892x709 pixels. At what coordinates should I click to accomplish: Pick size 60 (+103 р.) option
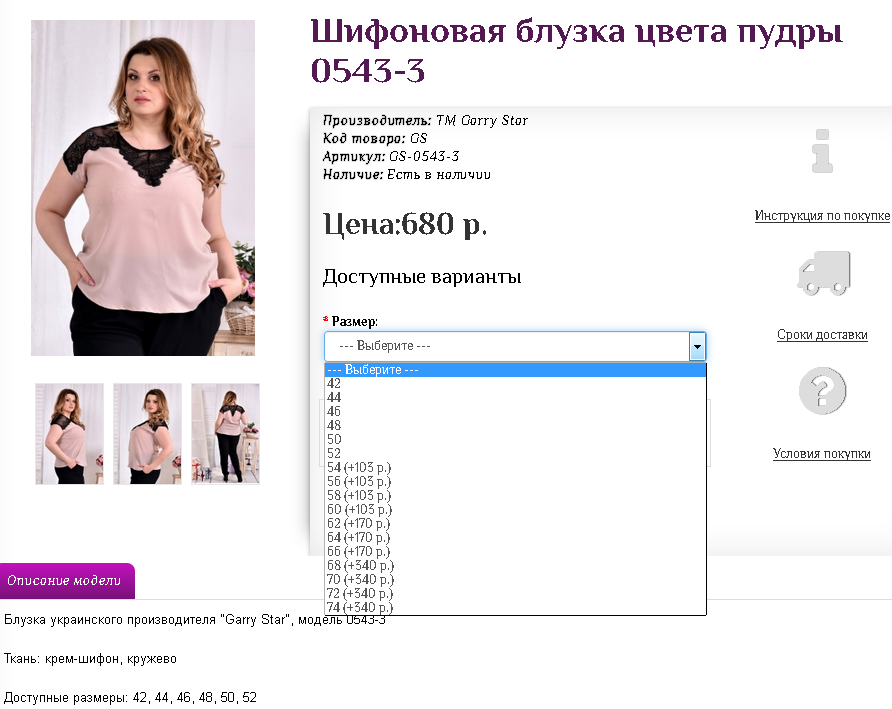(515, 509)
